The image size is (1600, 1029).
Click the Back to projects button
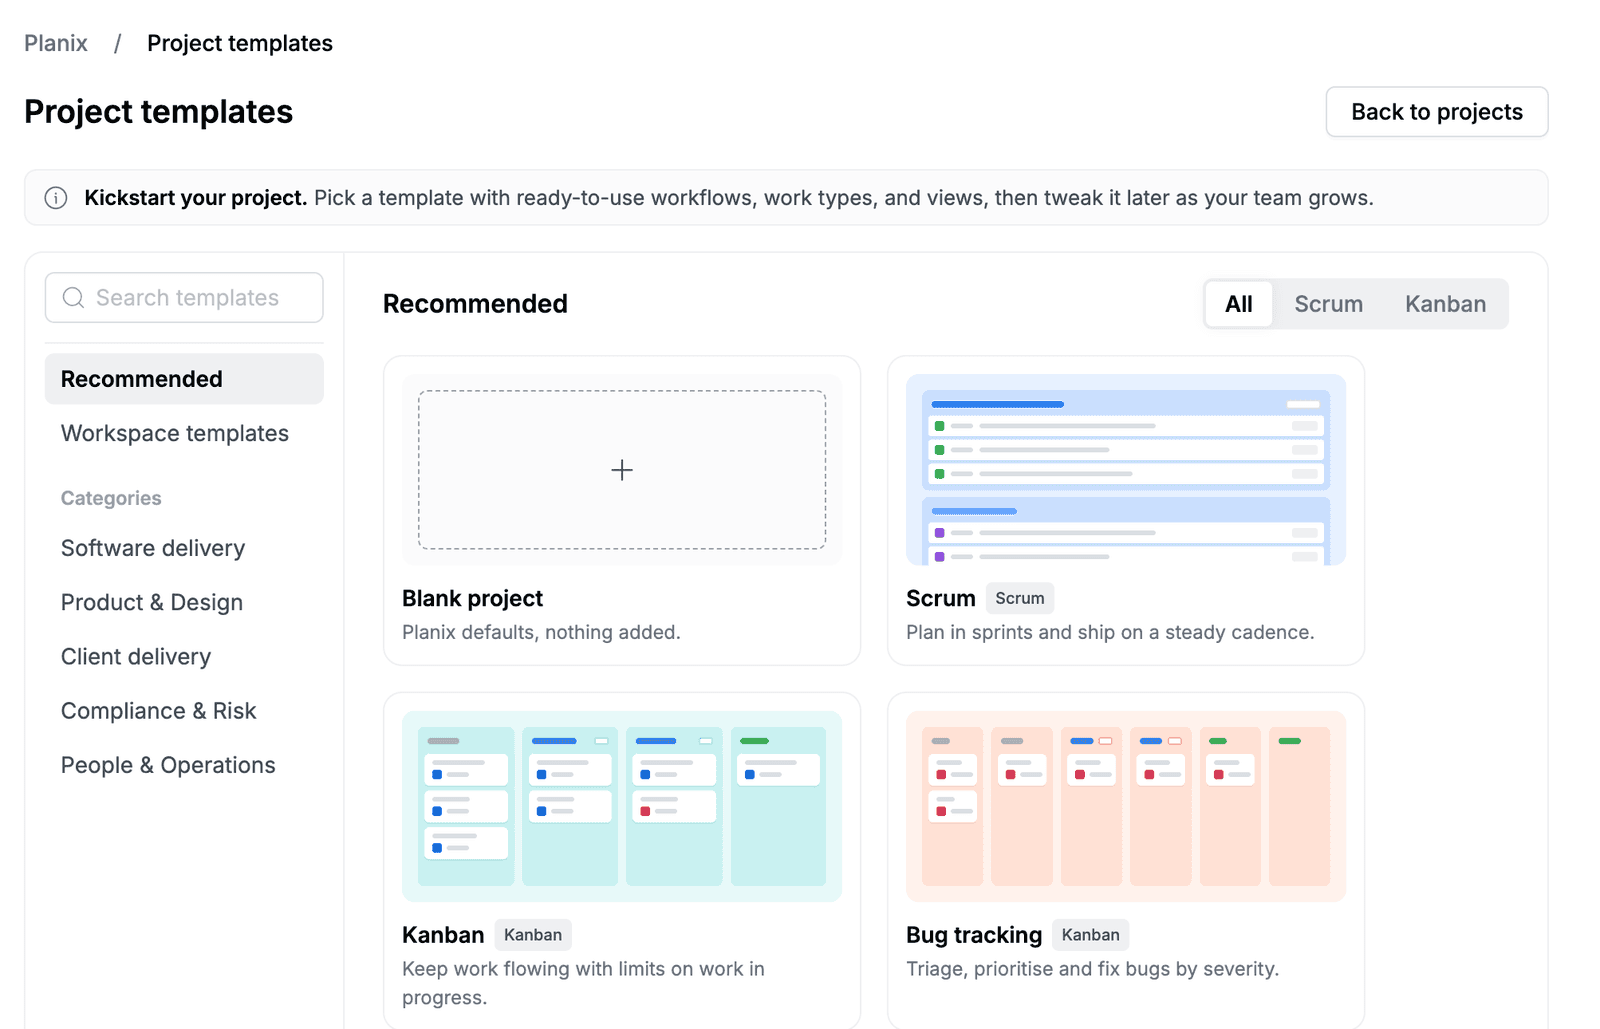1437,112
